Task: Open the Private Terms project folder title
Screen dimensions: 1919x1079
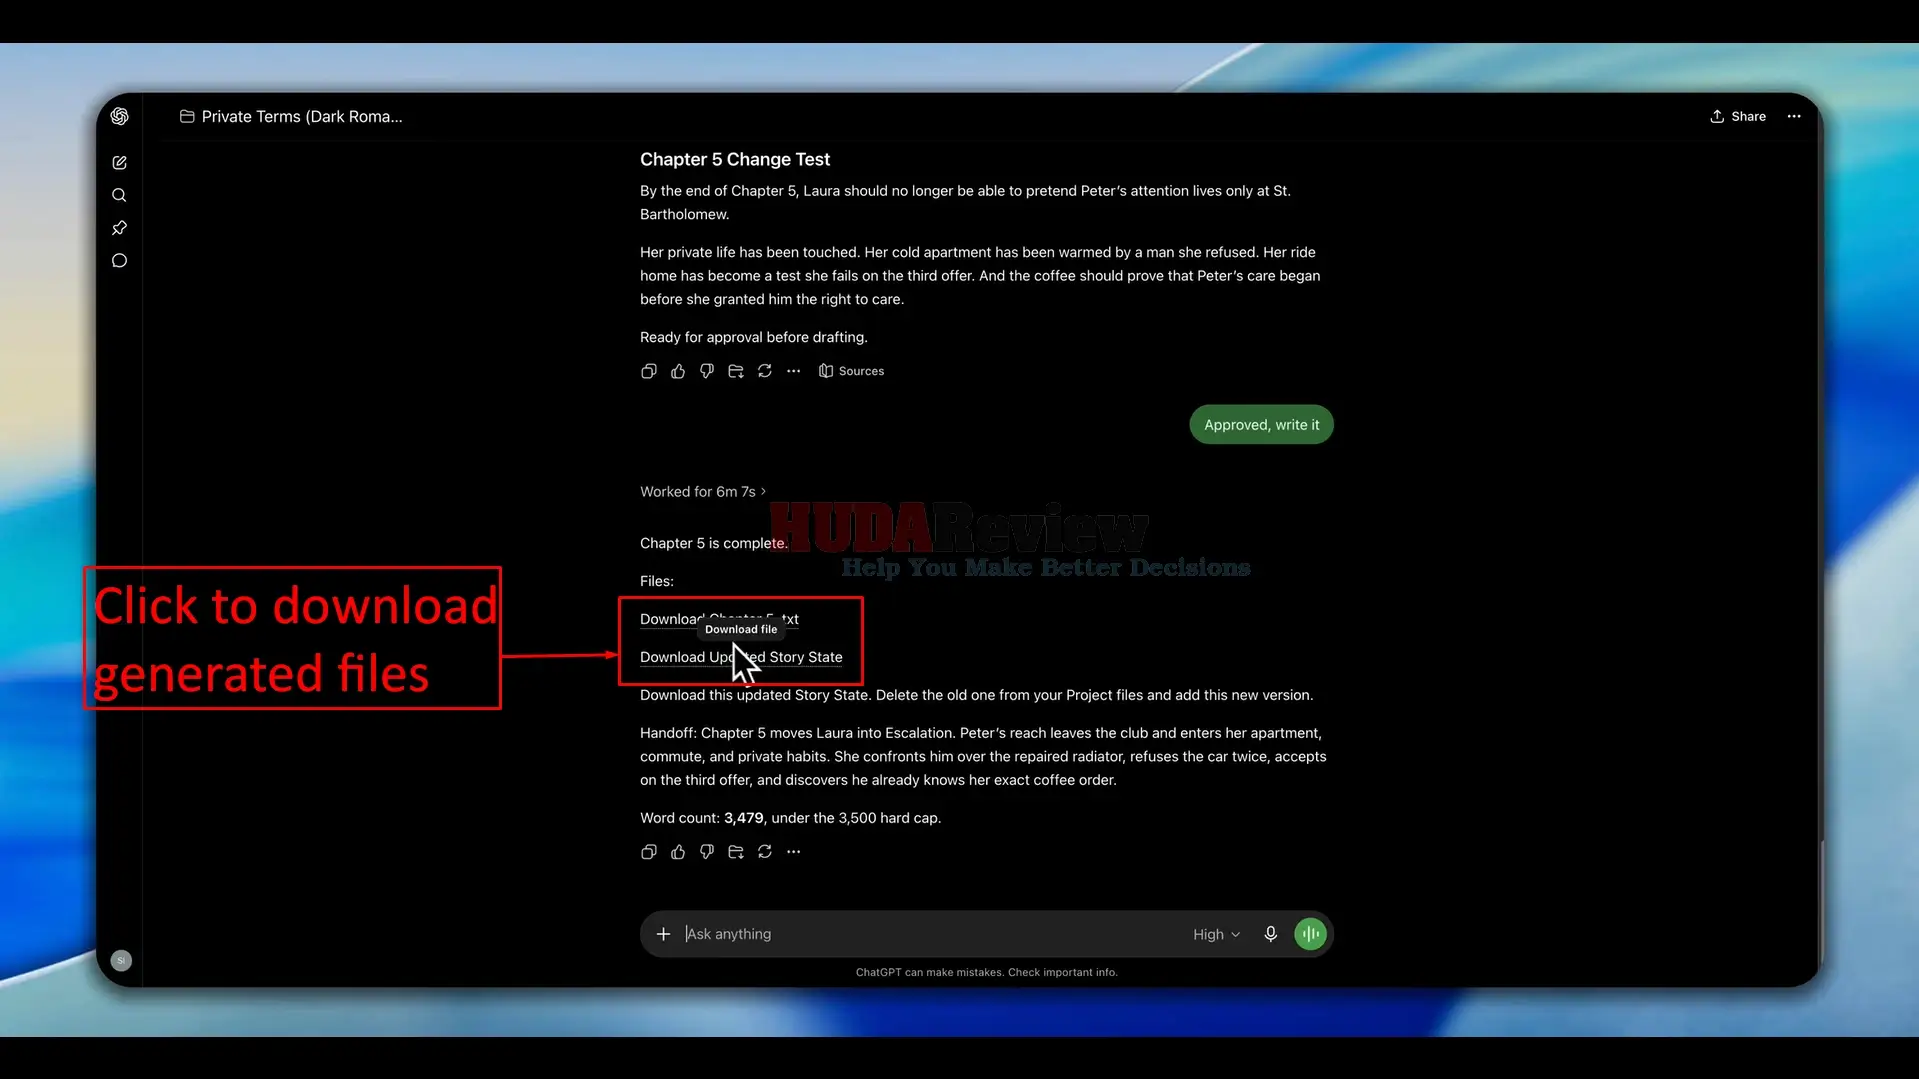Action: (291, 117)
